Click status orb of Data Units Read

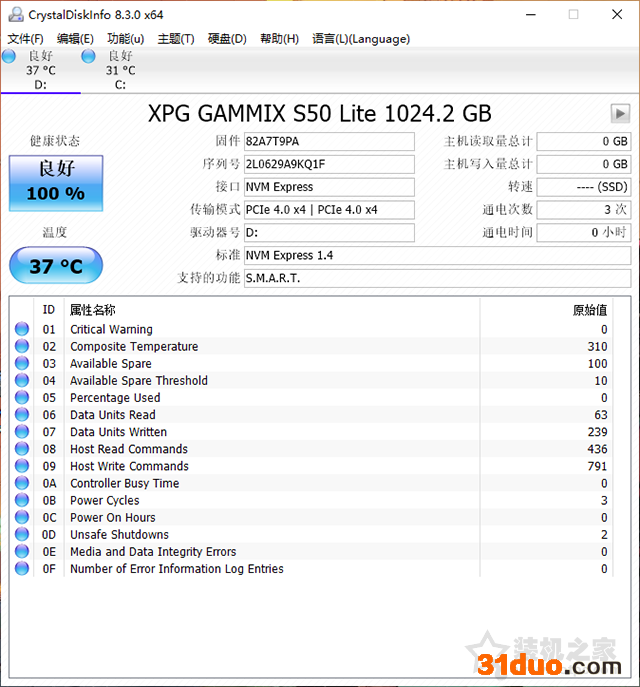tap(22, 414)
